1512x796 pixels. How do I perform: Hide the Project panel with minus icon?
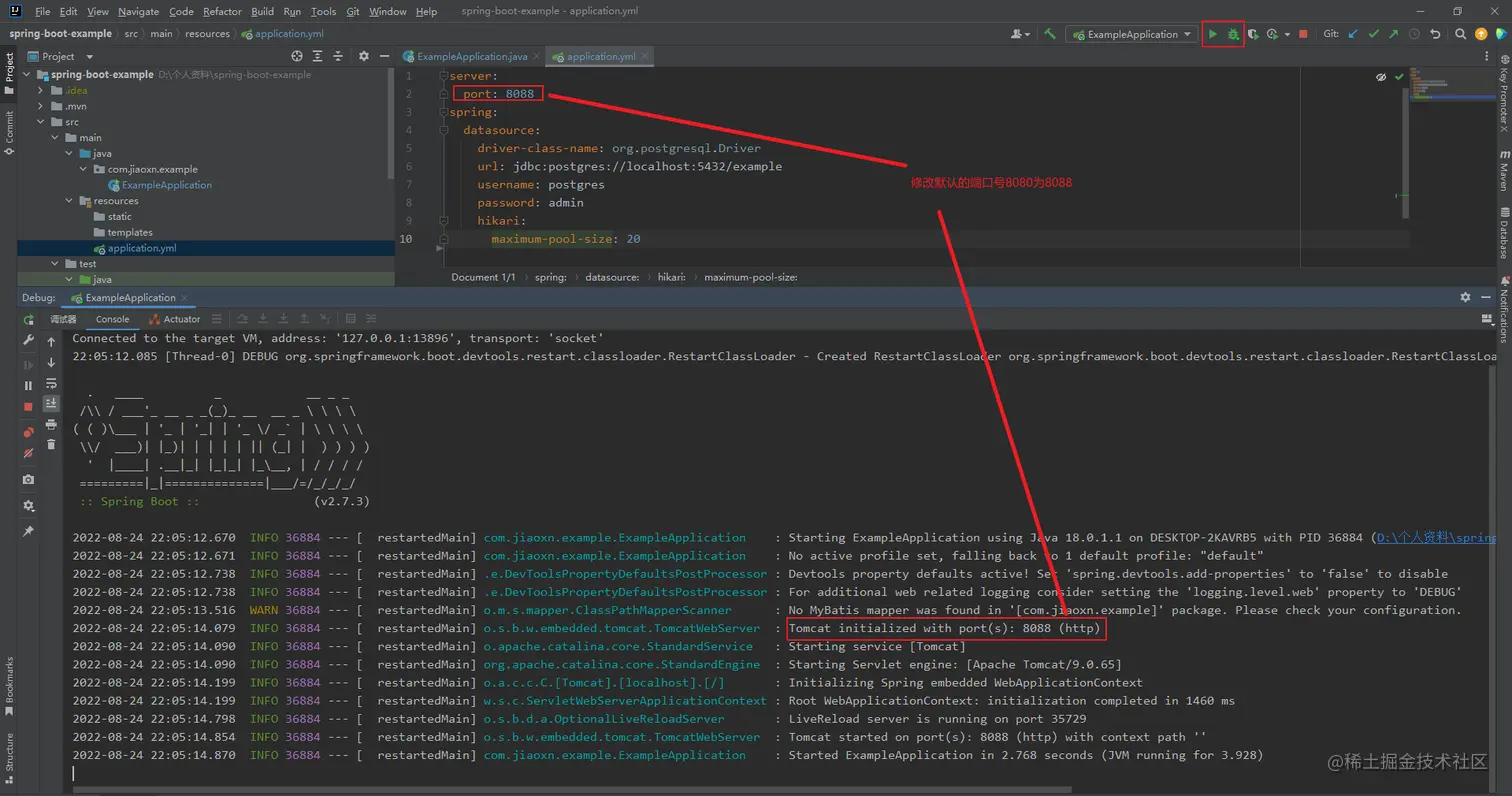point(384,56)
